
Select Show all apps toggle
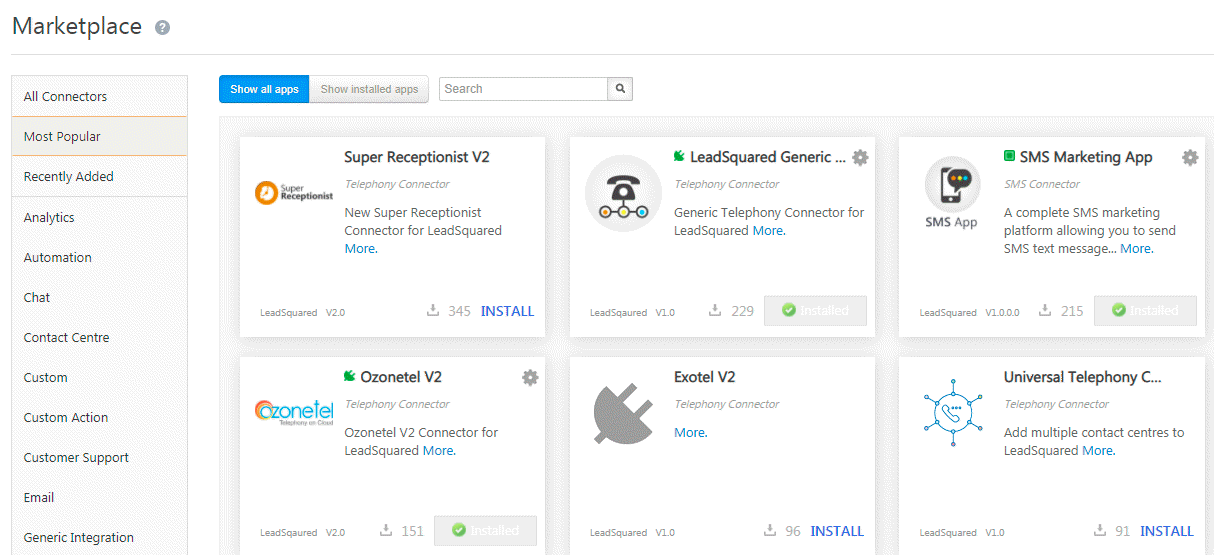264,89
